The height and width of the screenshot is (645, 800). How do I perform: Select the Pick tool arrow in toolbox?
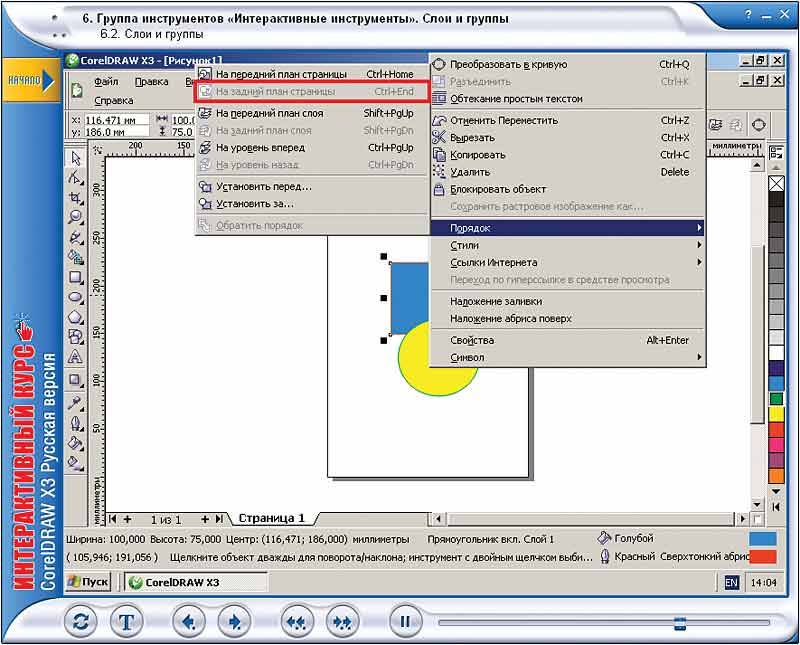[75, 158]
